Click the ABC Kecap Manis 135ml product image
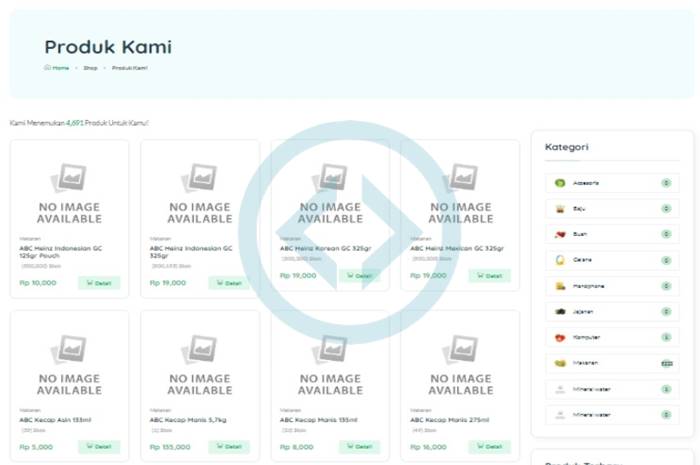The height and width of the screenshot is (465, 700). point(329,365)
